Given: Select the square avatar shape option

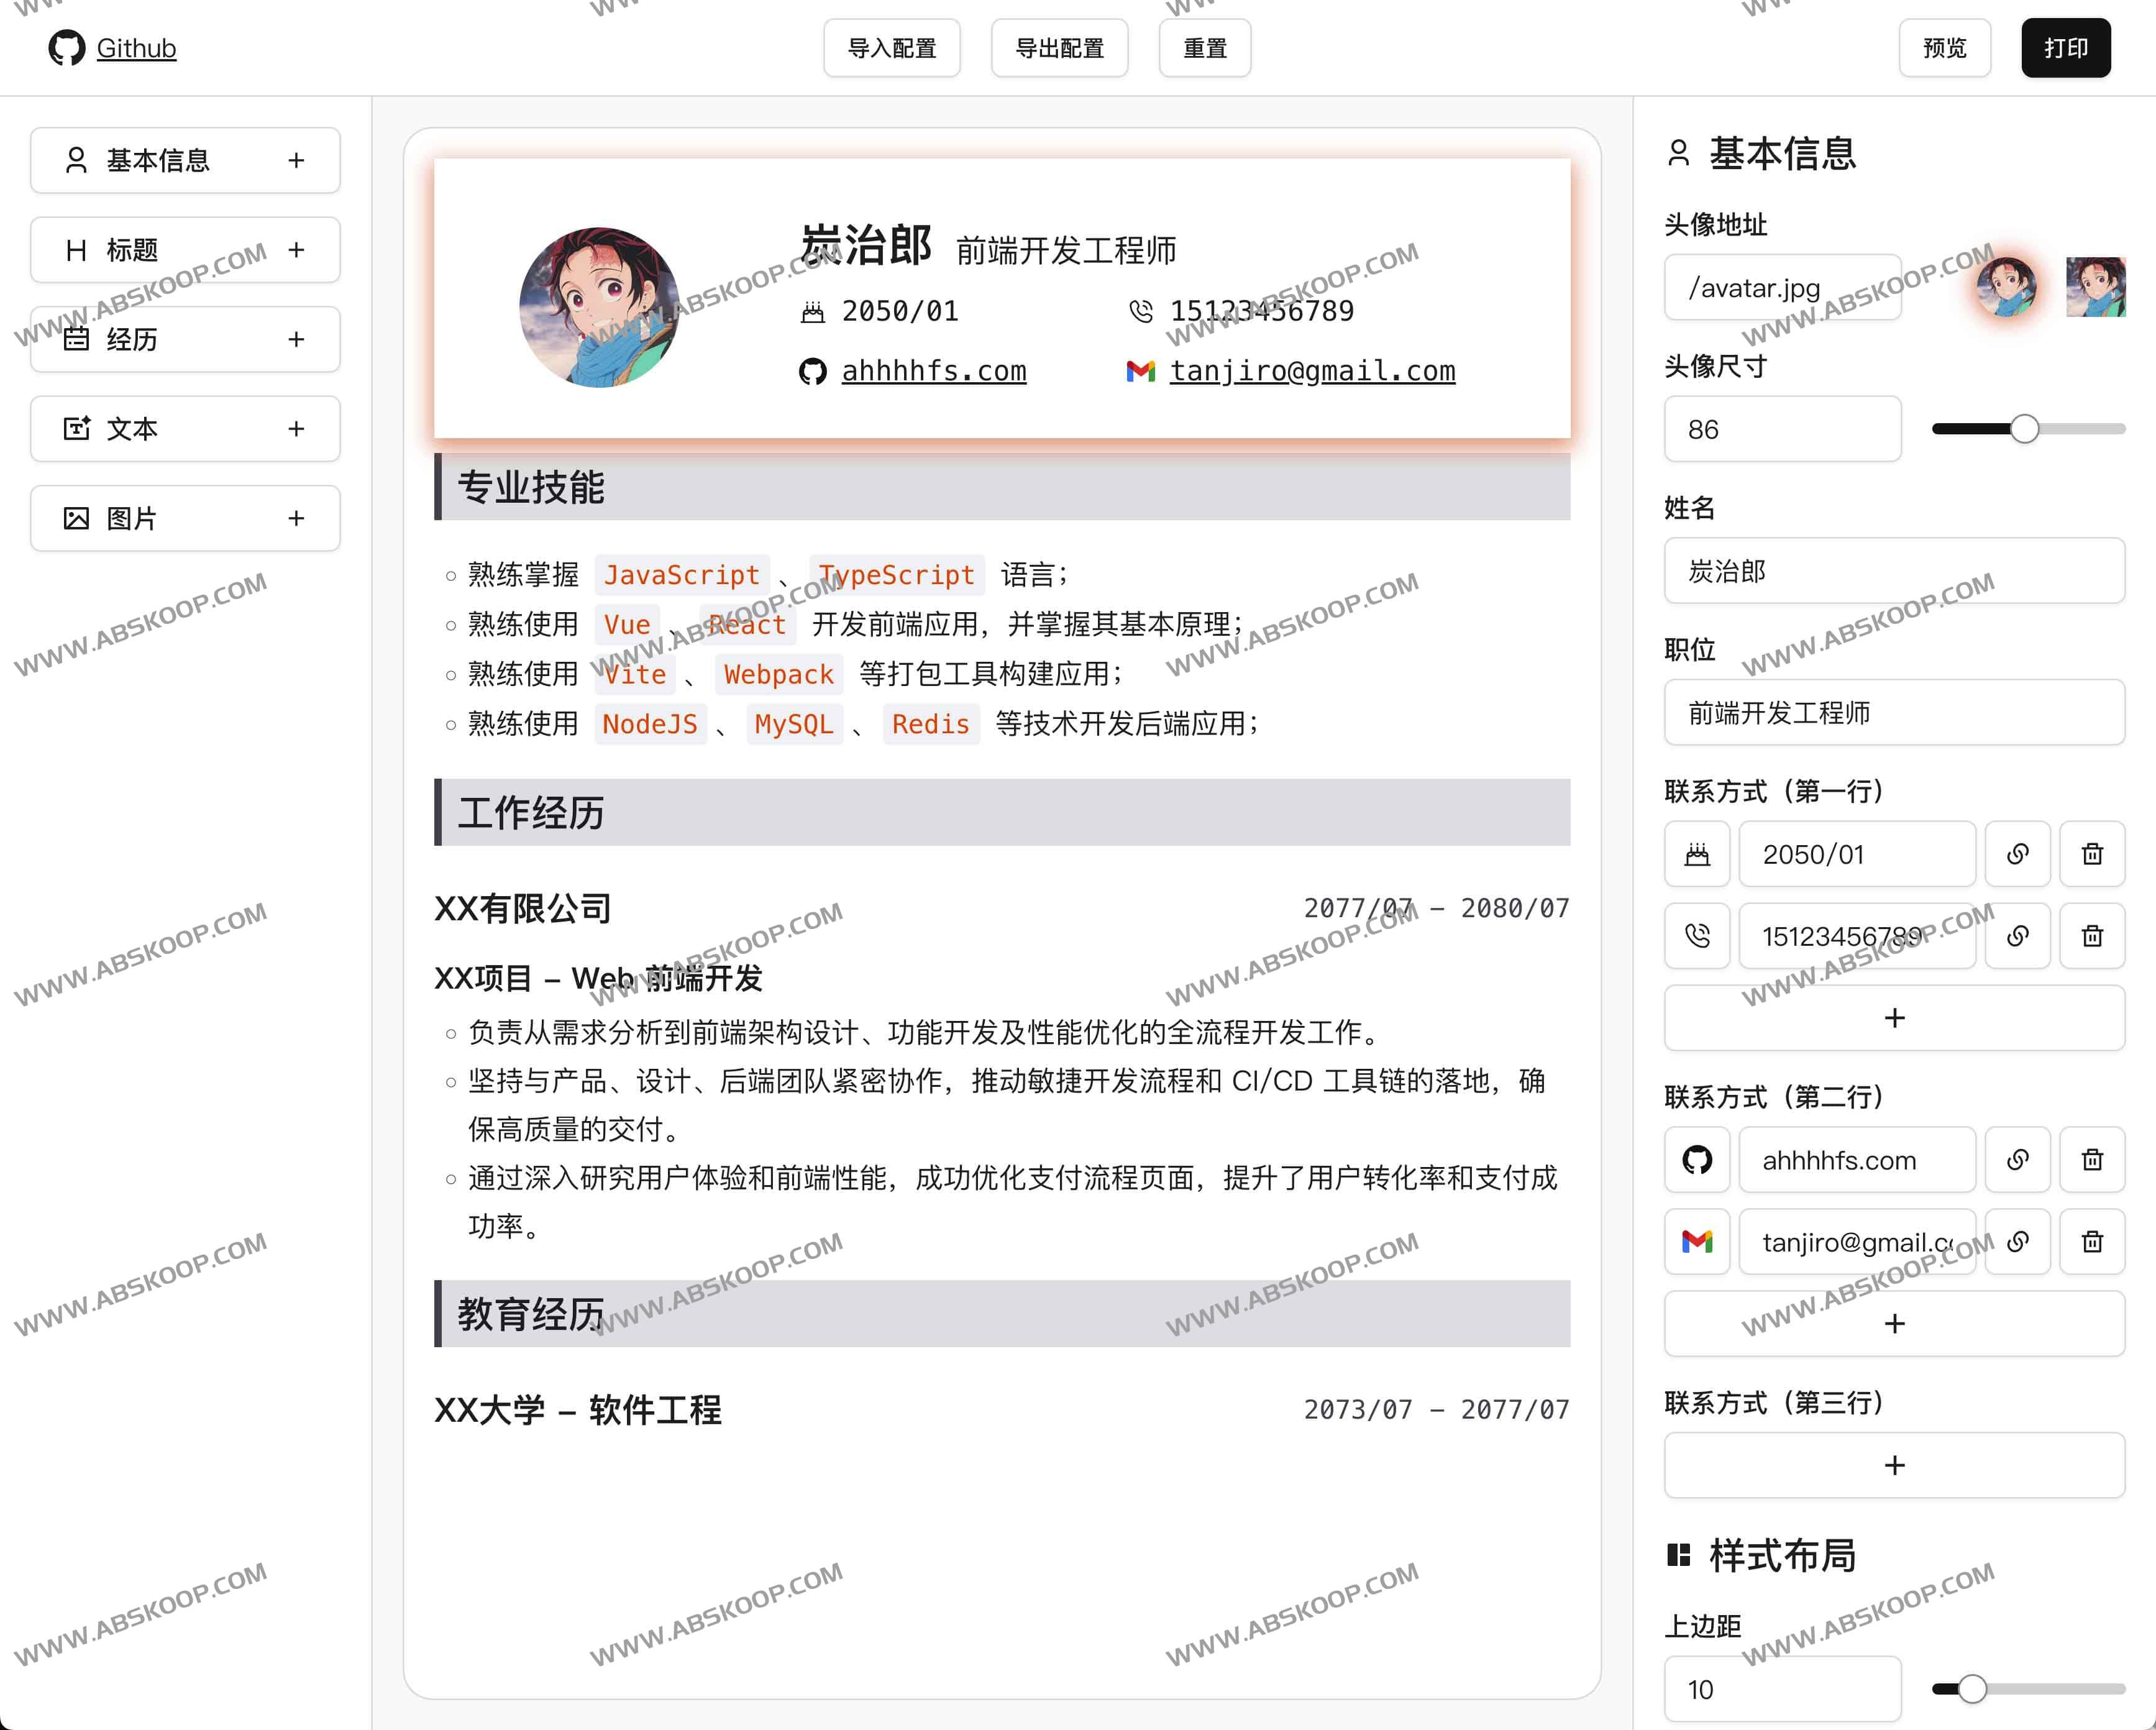Looking at the screenshot, I should [x=2095, y=287].
